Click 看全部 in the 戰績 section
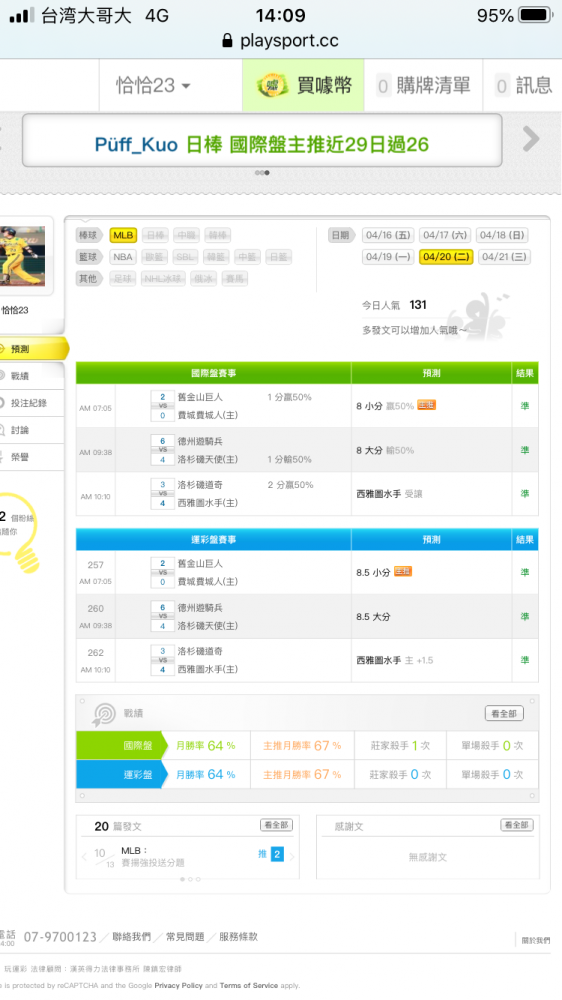 (x=504, y=714)
